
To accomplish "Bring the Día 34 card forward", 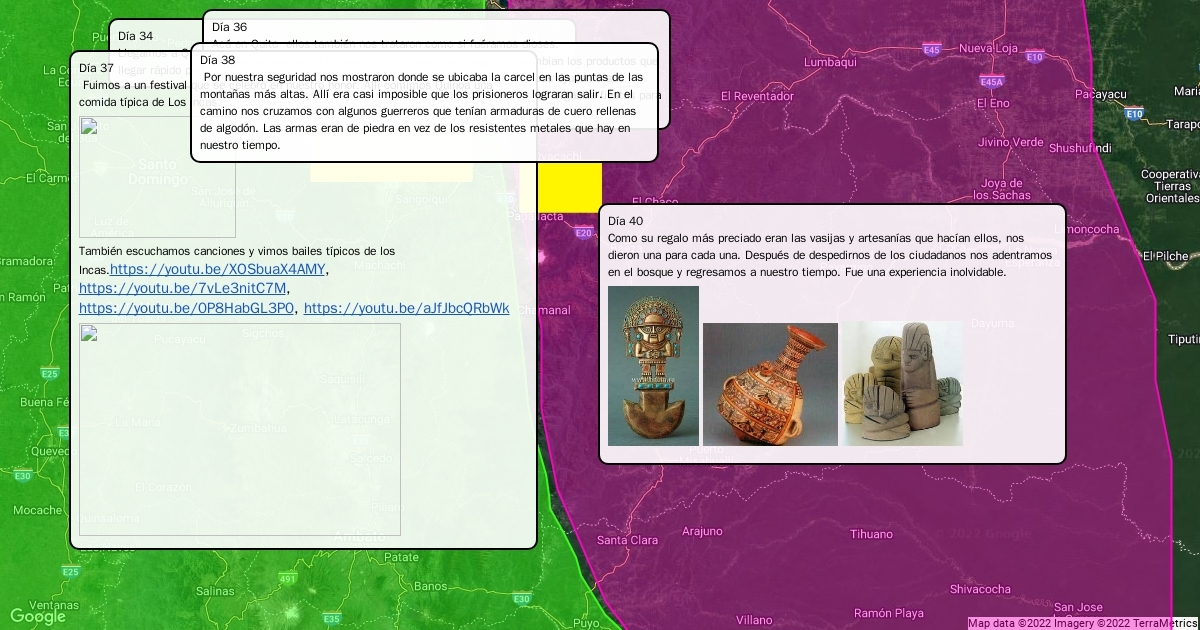I will 136,36.
